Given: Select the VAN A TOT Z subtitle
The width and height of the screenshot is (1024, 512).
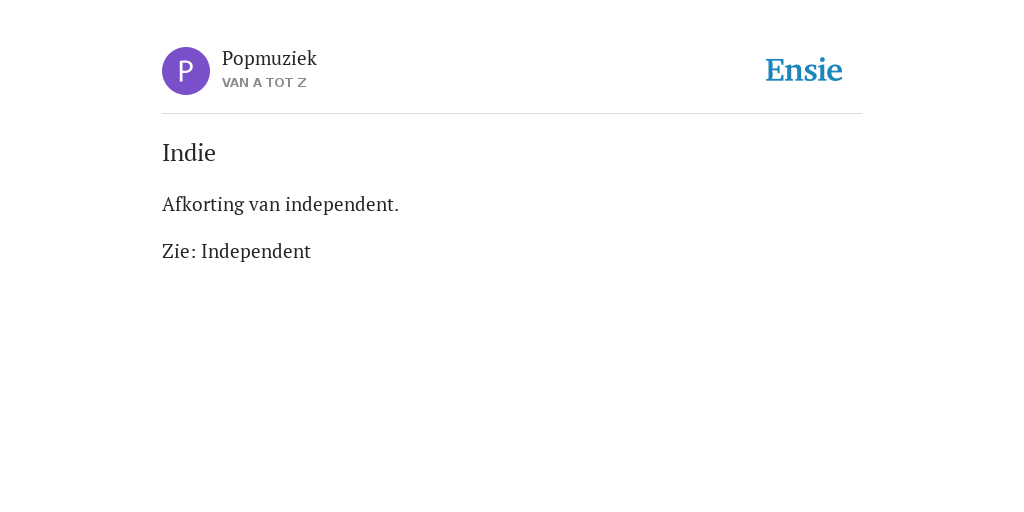Looking at the screenshot, I should point(264,83).
